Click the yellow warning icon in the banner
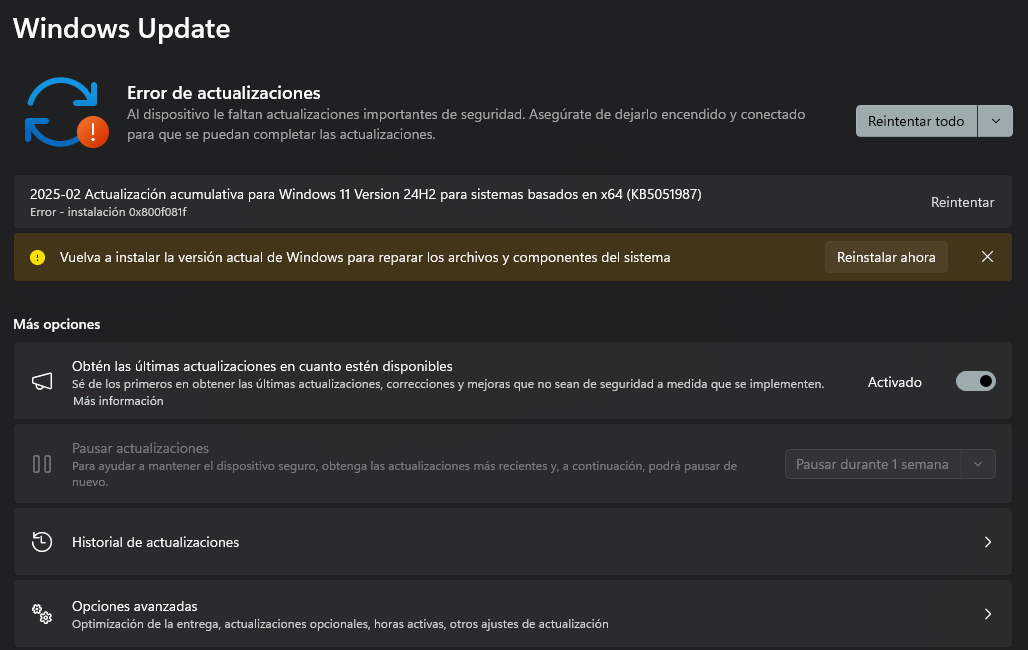 (x=38, y=257)
